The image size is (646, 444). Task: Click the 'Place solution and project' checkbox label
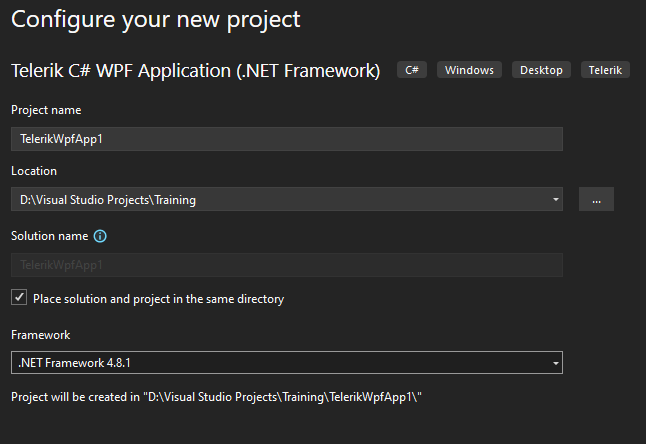click(x=158, y=299)
